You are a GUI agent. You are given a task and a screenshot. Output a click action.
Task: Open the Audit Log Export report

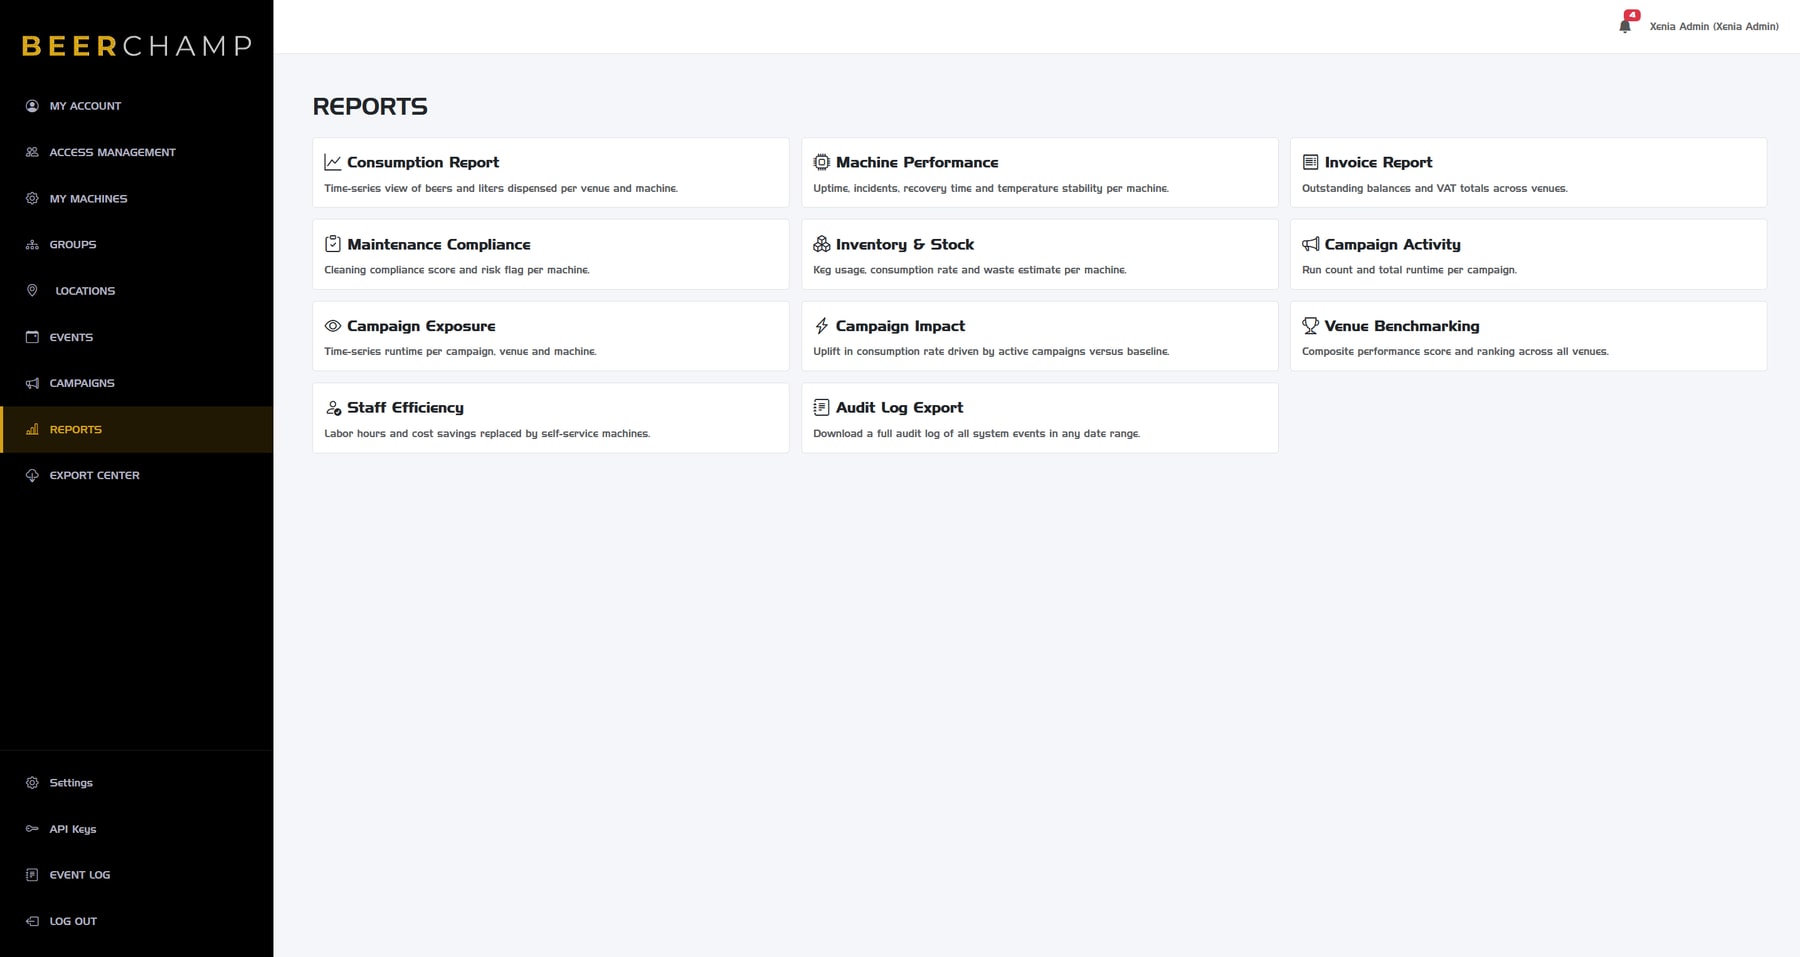(1040, 418)
